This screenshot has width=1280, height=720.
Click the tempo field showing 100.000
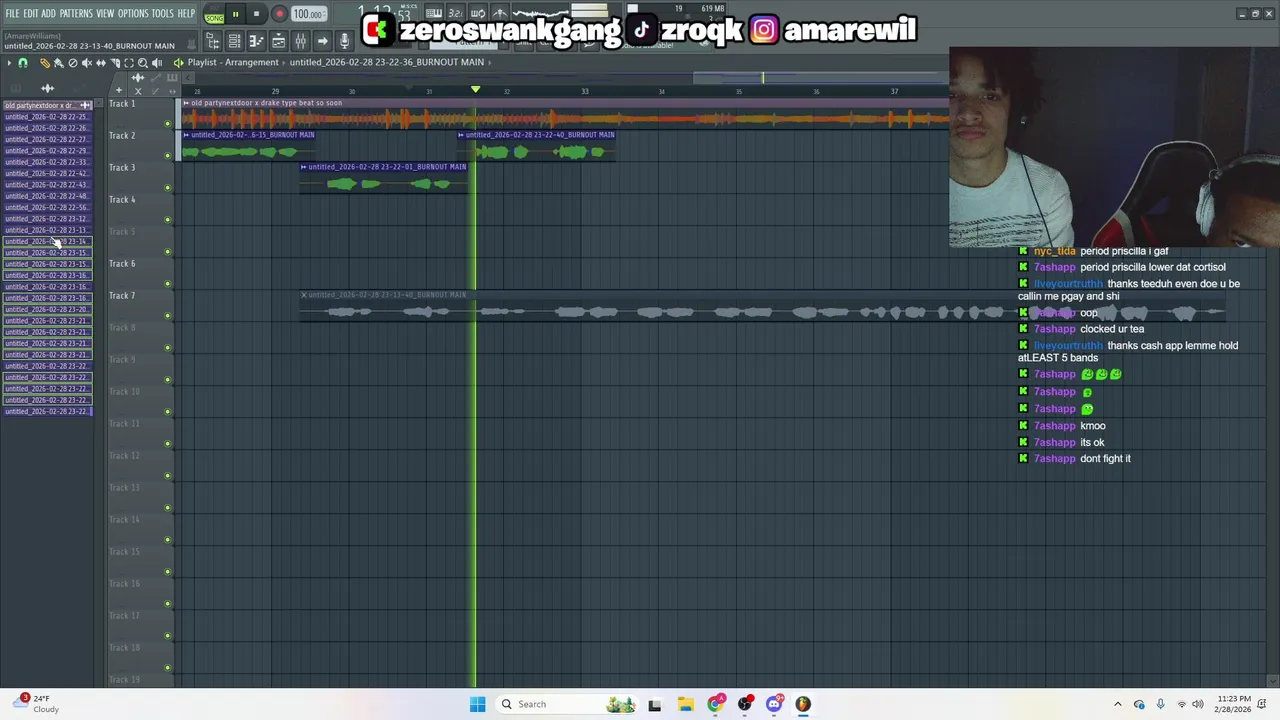pyautogui.click(x=309, y=14)
